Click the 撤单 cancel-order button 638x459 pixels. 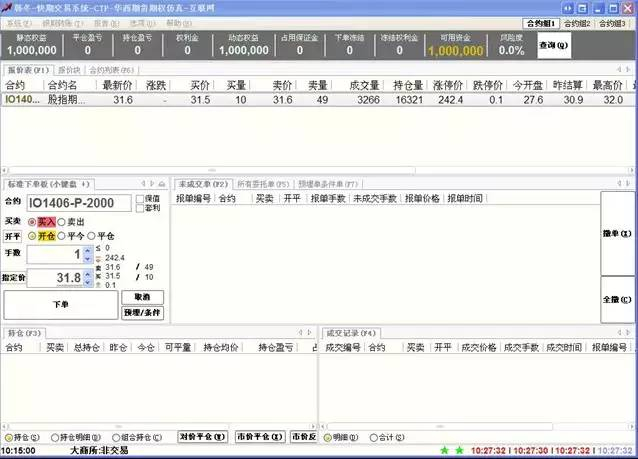pos(617,234)
